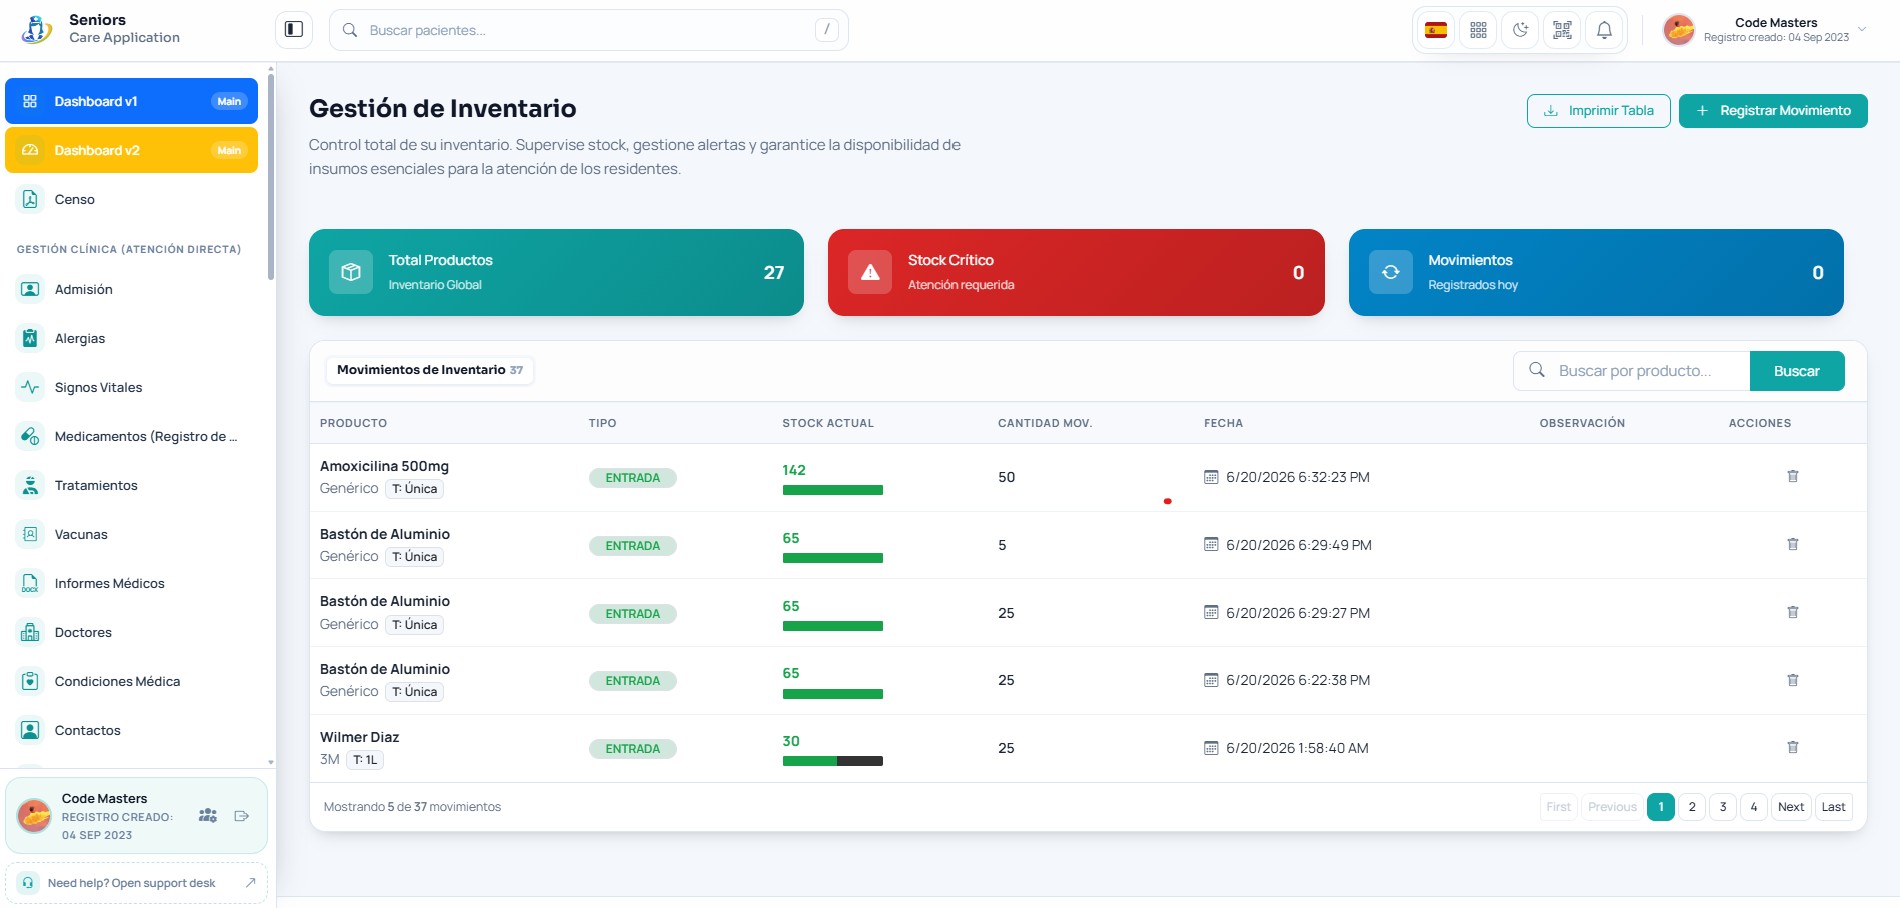Open the Spanish language flag selector
This screenshot has width=1900, height=908.
pyautogui.click(x=1436, y=30)
